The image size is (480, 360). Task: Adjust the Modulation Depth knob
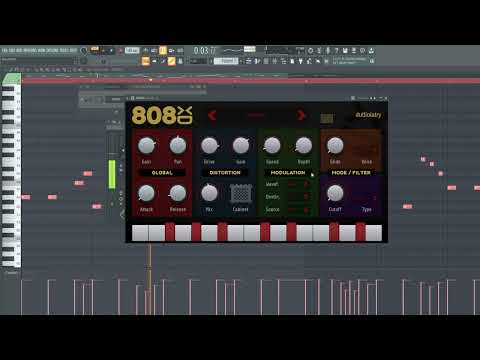coord(304,146)
